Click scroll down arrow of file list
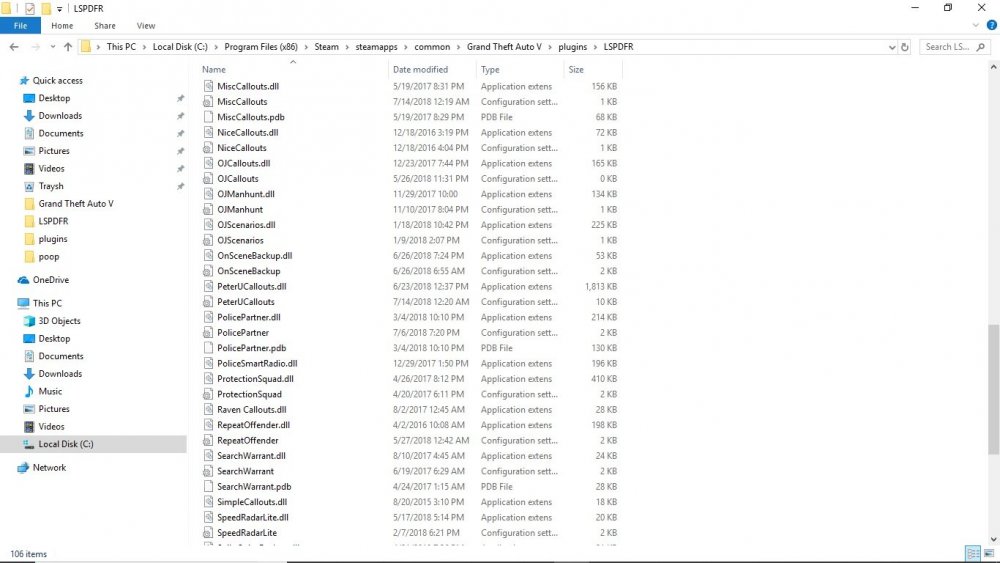1000x563 pixels. click(x=994, y=539)
